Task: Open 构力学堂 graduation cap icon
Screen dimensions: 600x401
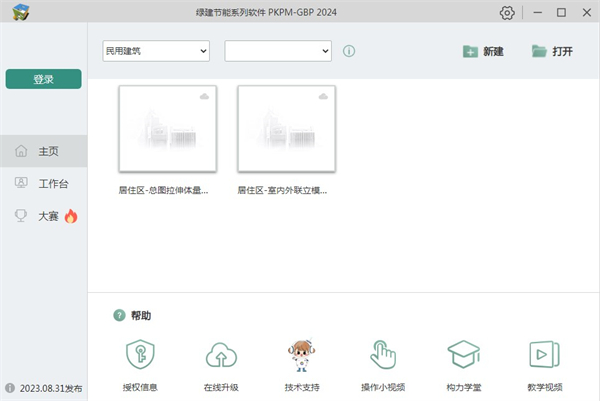Action: (464, 354)
